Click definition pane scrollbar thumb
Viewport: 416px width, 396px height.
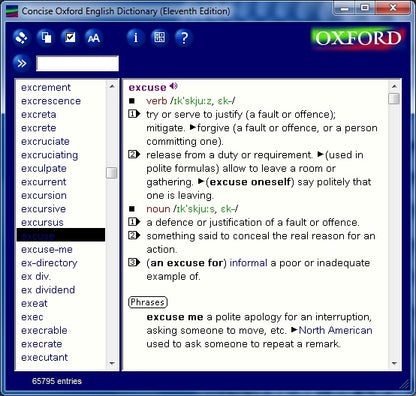click(x=394, y=99)
